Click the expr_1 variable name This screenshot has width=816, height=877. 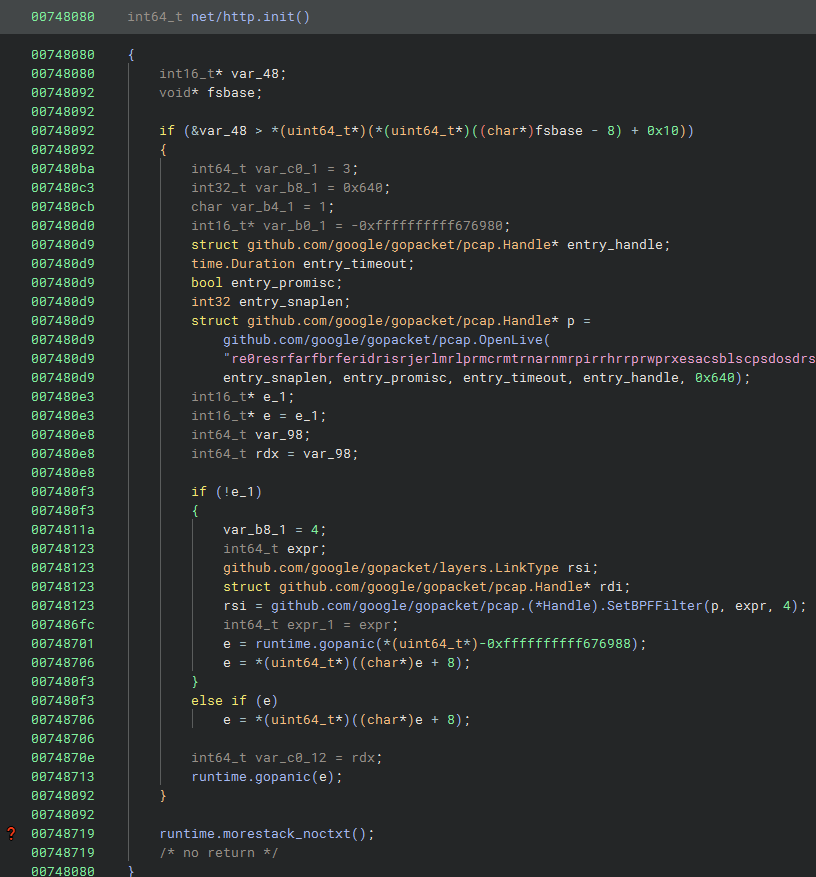308,624
